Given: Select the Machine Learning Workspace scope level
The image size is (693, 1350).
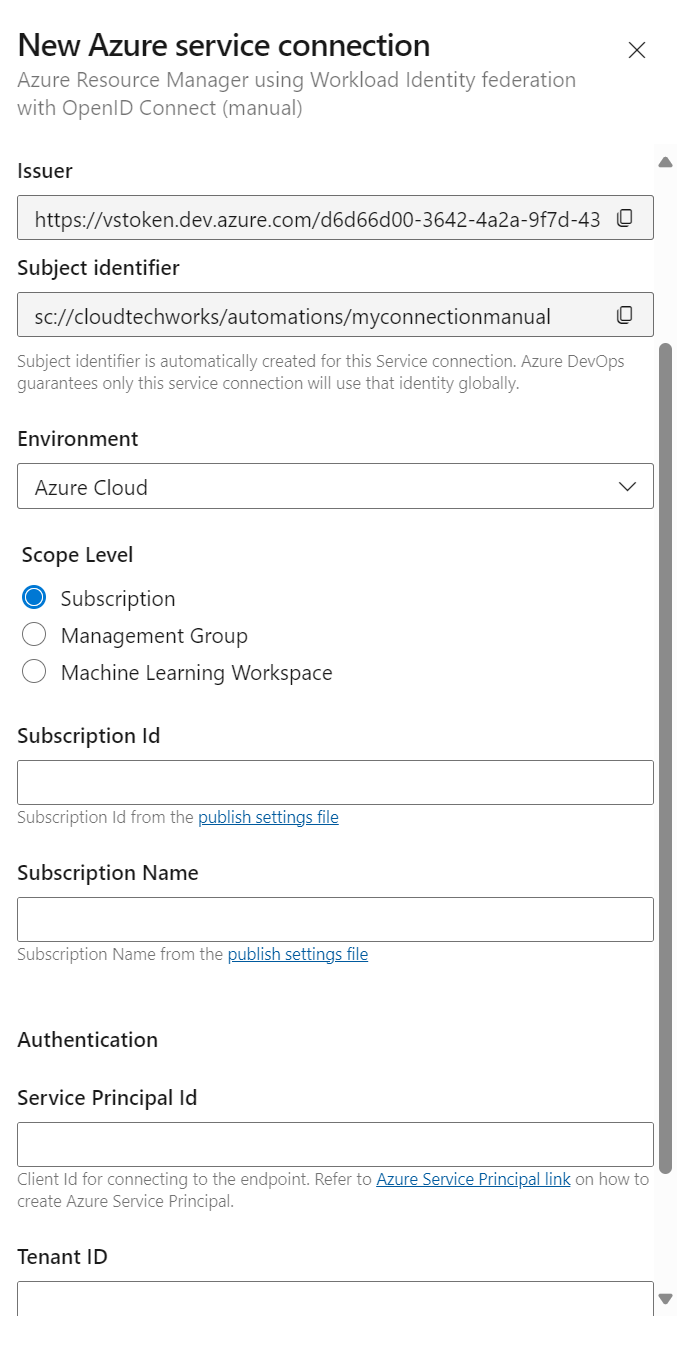Looking at the screenshot, I should [34, 671].
